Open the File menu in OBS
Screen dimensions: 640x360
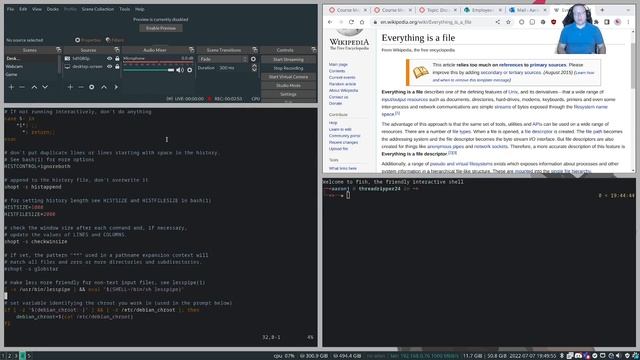(10, 9)
